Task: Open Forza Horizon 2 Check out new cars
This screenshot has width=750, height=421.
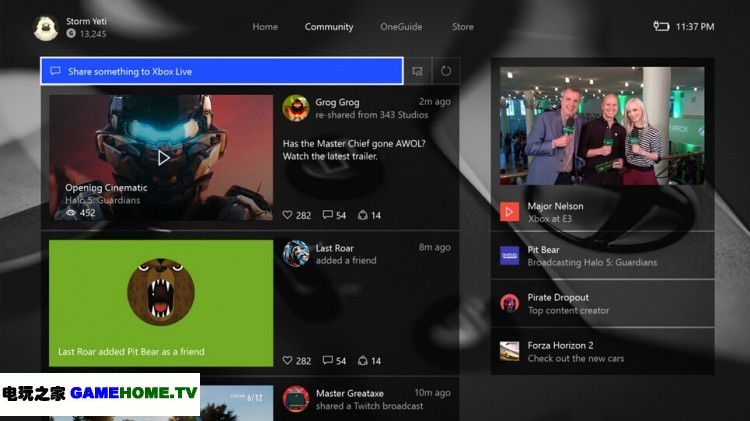Action: click(x=603, y=352)
